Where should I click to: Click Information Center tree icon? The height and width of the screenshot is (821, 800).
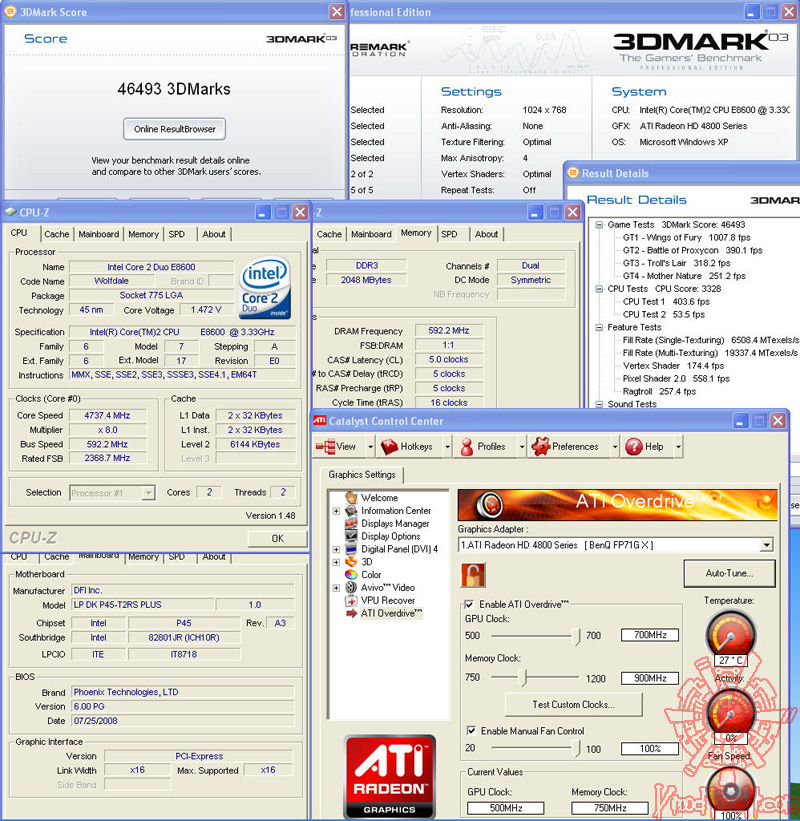[351, 510]
